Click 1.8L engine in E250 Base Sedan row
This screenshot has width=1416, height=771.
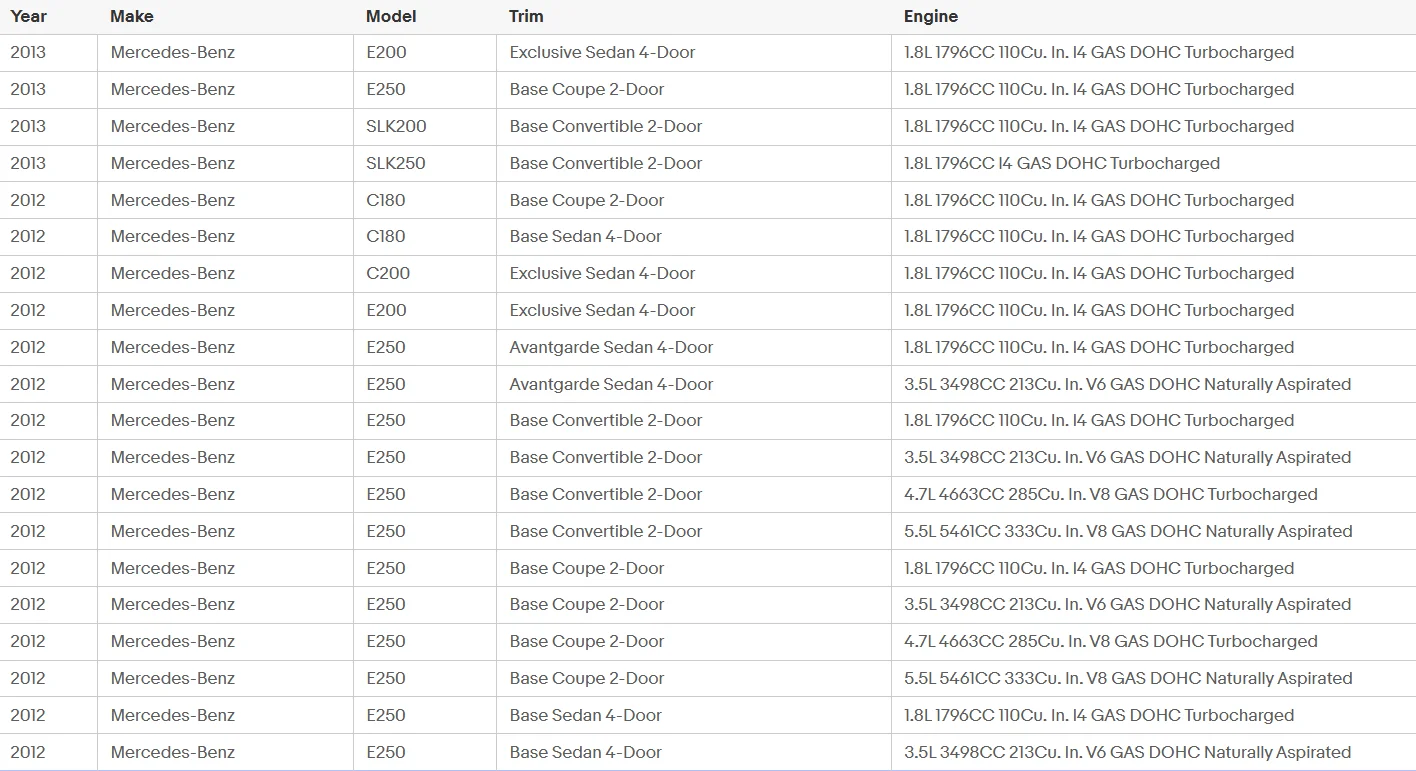coord(1099,715)
